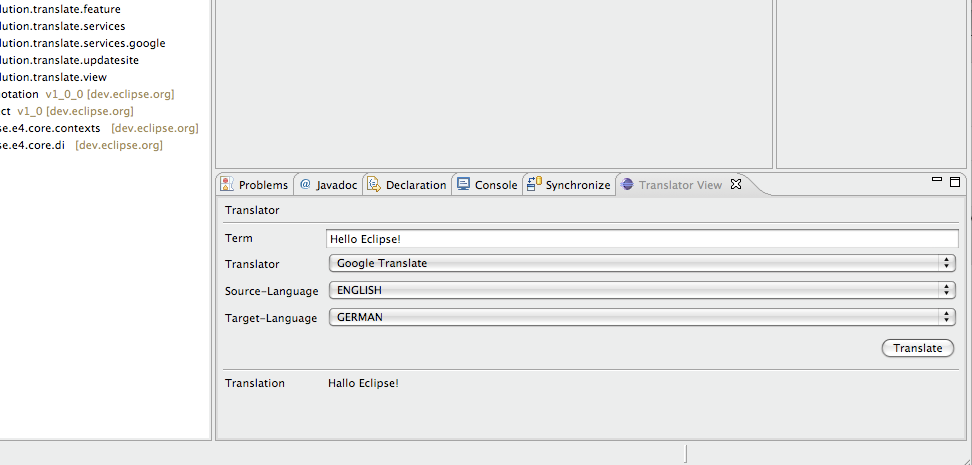This screenshot has height=465, width=972.
Task: Click the Javadoc @ icon
Action: [305, 184]
